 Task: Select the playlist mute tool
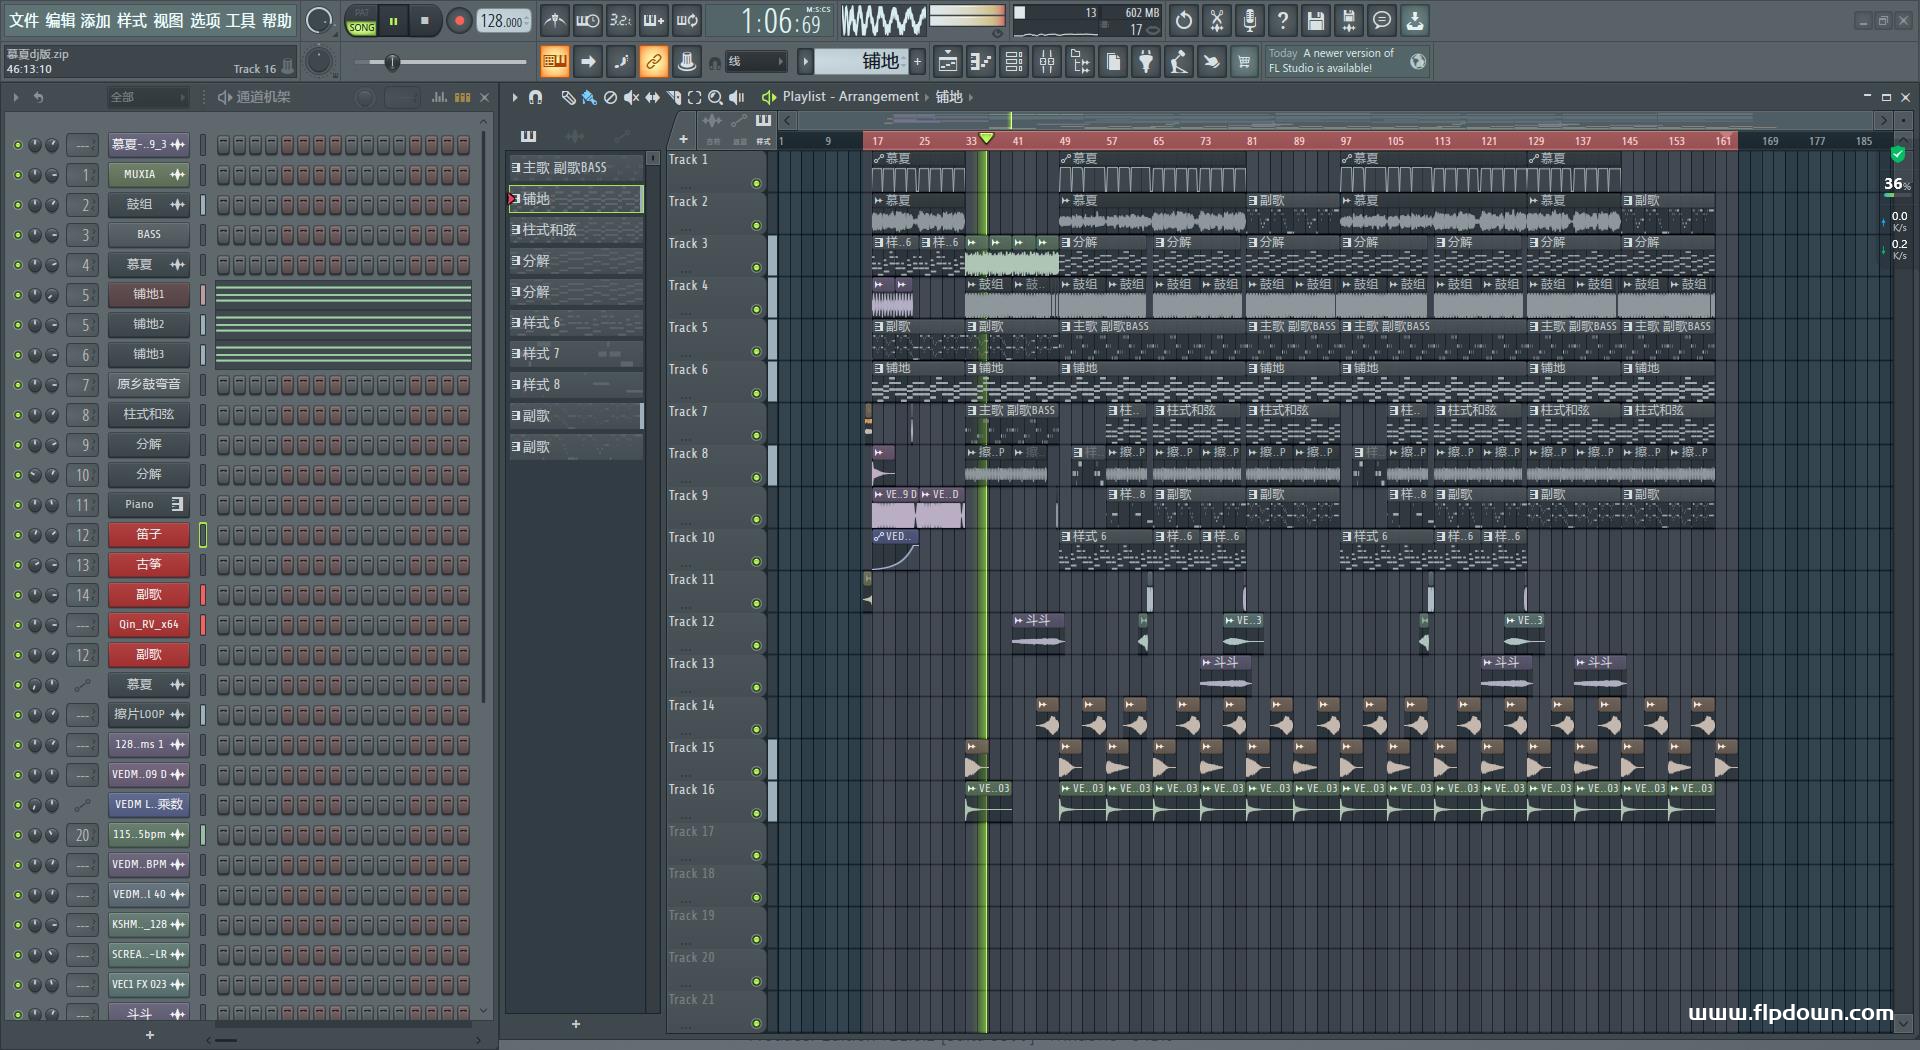(631, 97)
